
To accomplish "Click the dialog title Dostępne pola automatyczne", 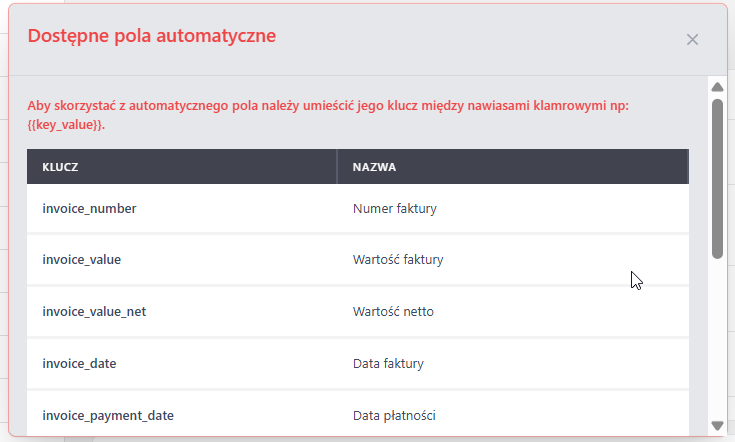I will (152, 37).
